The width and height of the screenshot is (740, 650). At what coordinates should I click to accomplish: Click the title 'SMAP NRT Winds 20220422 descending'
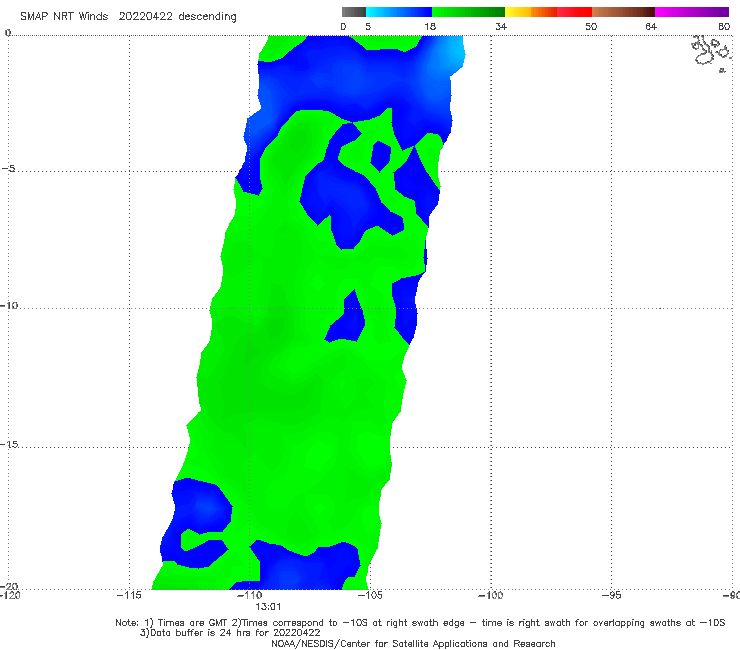coord(128,17)
